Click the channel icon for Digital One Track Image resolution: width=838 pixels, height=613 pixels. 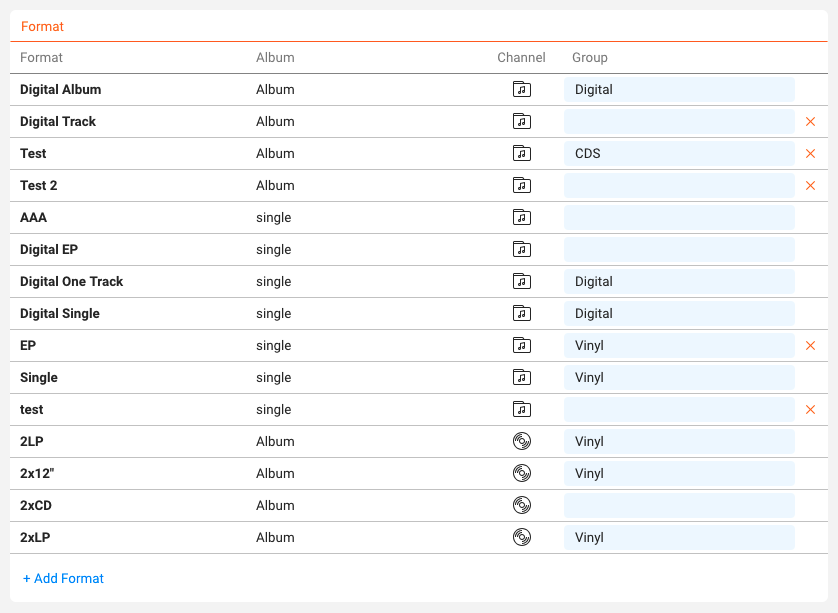coord(522,282)
